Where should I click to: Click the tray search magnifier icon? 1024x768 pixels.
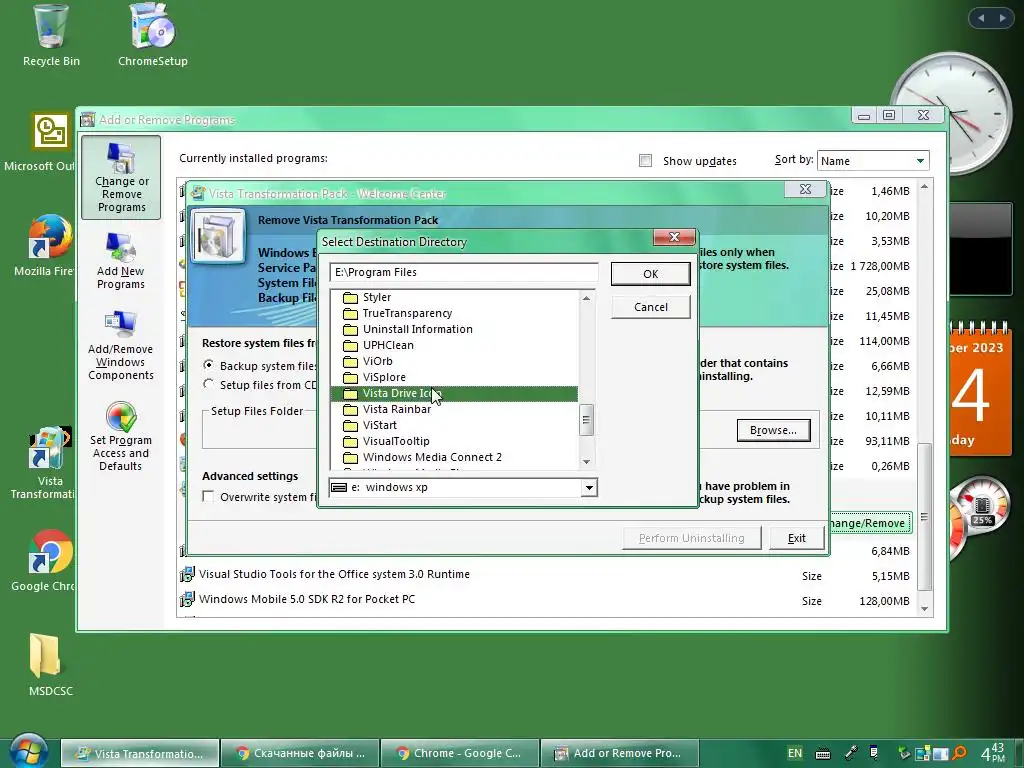pos(959,753)
